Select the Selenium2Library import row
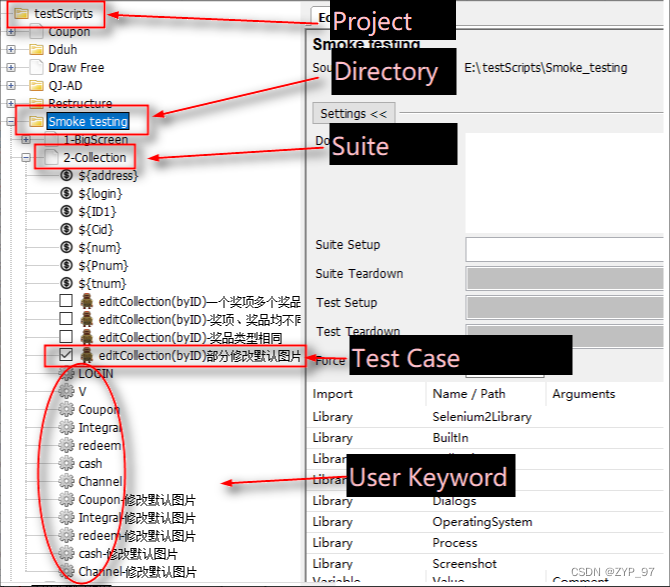The height and width of the screenshot is (587, 670). [x=485, y=417]
